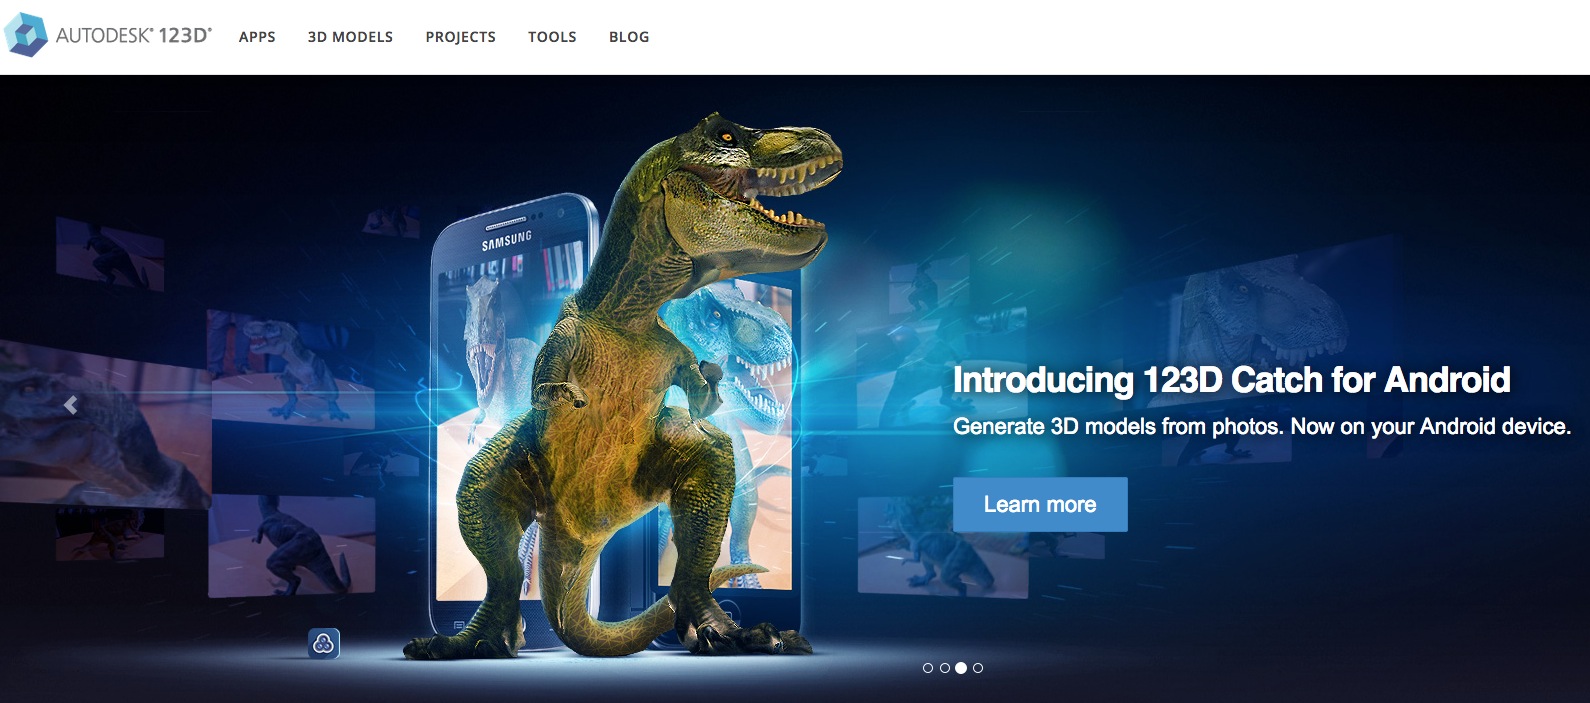Open the PROJECTS navigation item
Viewport: 1590px width, 703px height.
(x=461, y=37)
